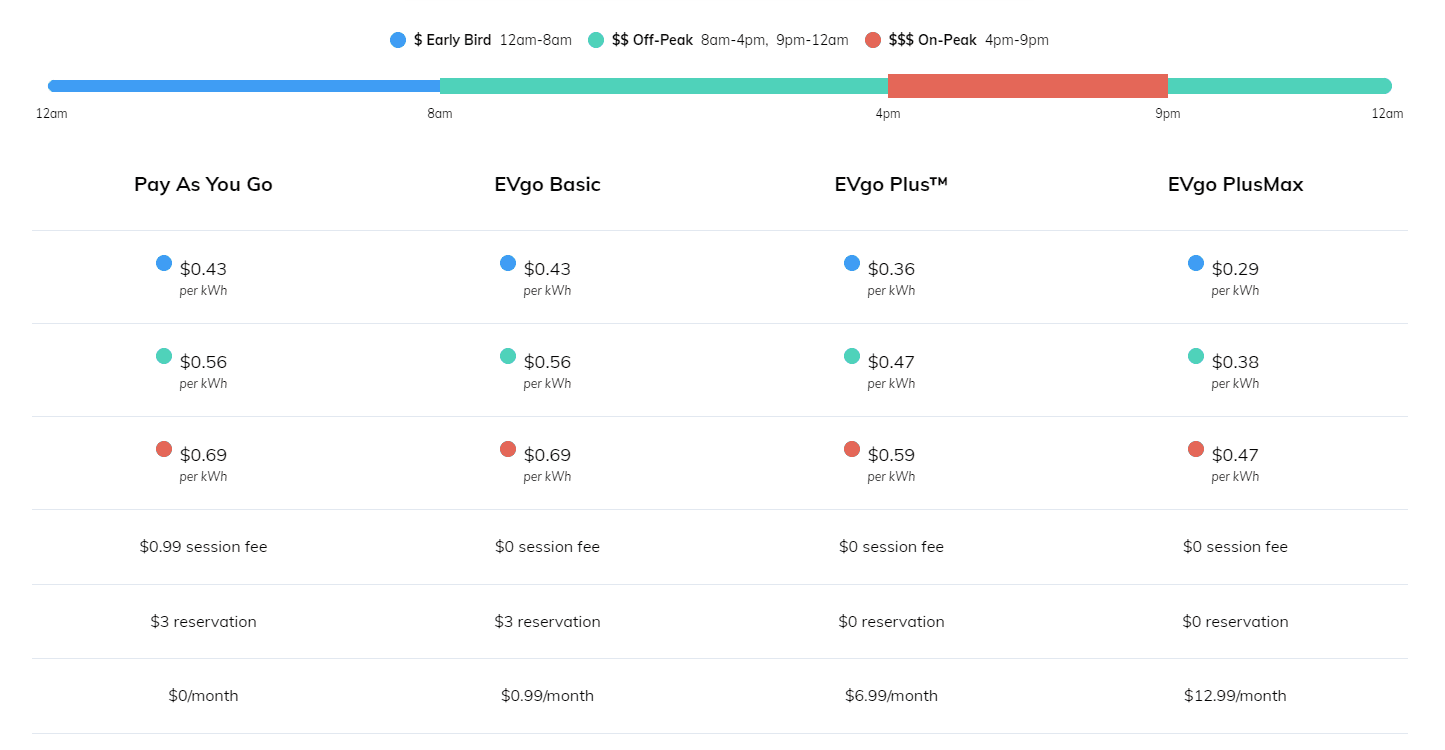Click "$0 session fee" in the EVgo Basic column

tap(548, 547)
